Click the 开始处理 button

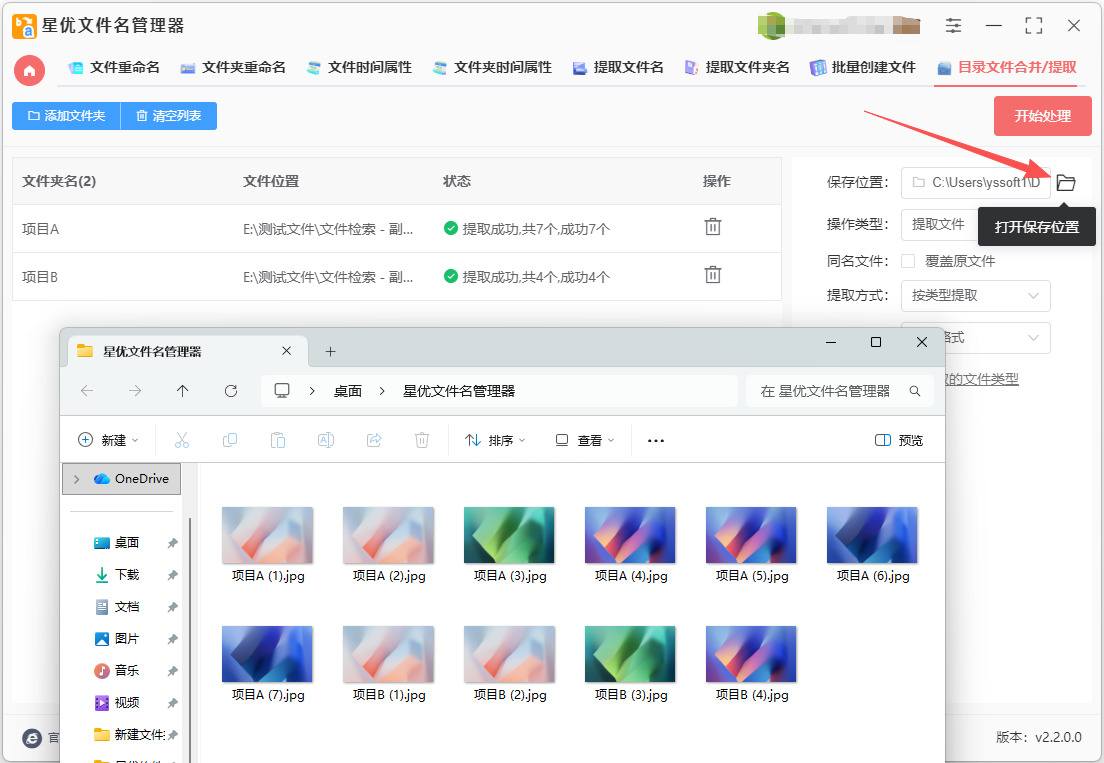(x=1042, y=116)
